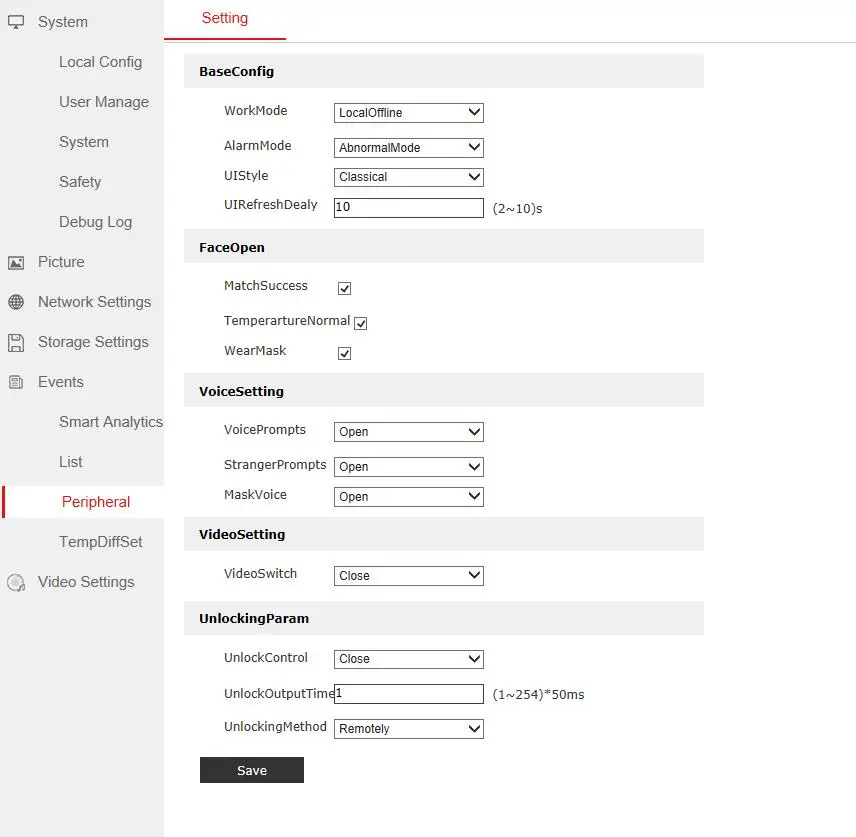Uncheck the MatchSuccess checkbox
This screenshot has width=856, height=837.
click(x=344, y=289)
